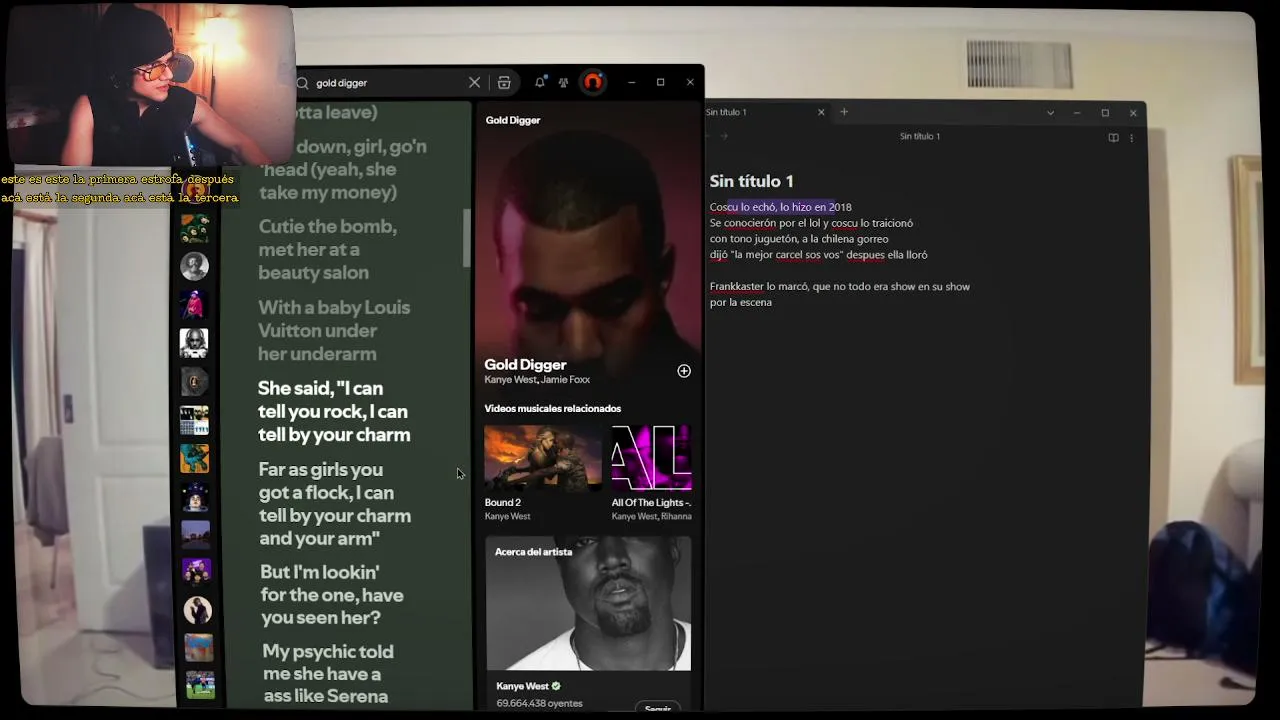Open the Bound 2 video thumbnail
Image resolution: width=1280 pixels, height=720 pixels.
pos(543,458)
